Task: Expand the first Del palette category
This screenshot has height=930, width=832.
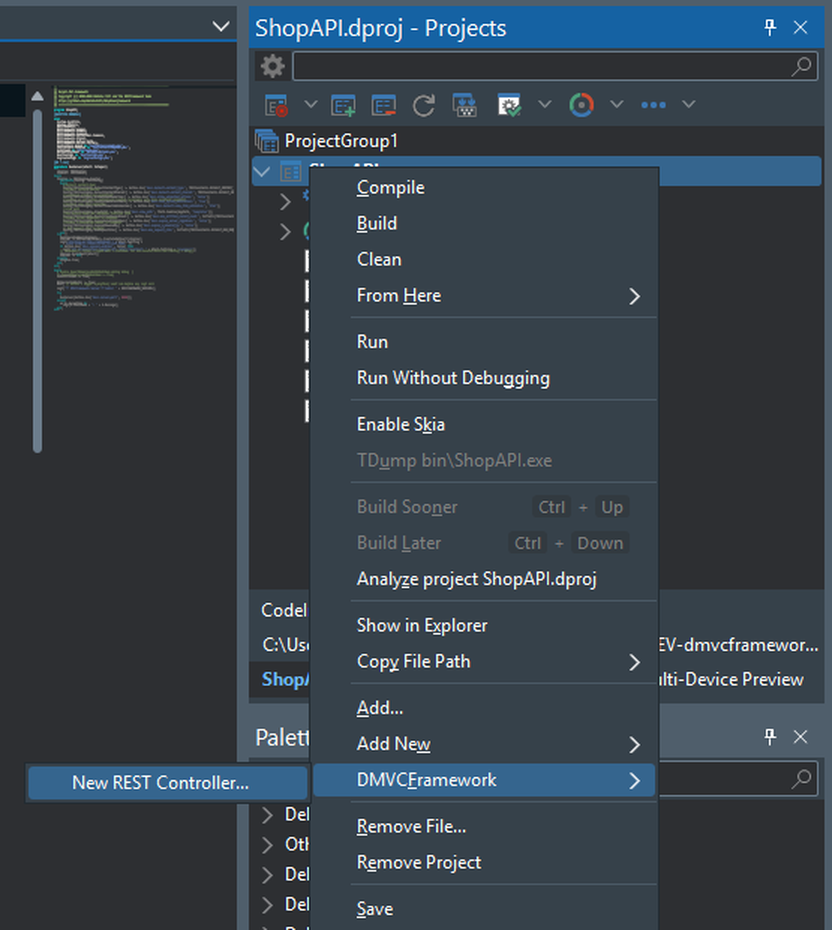Action: coord(267,815)
